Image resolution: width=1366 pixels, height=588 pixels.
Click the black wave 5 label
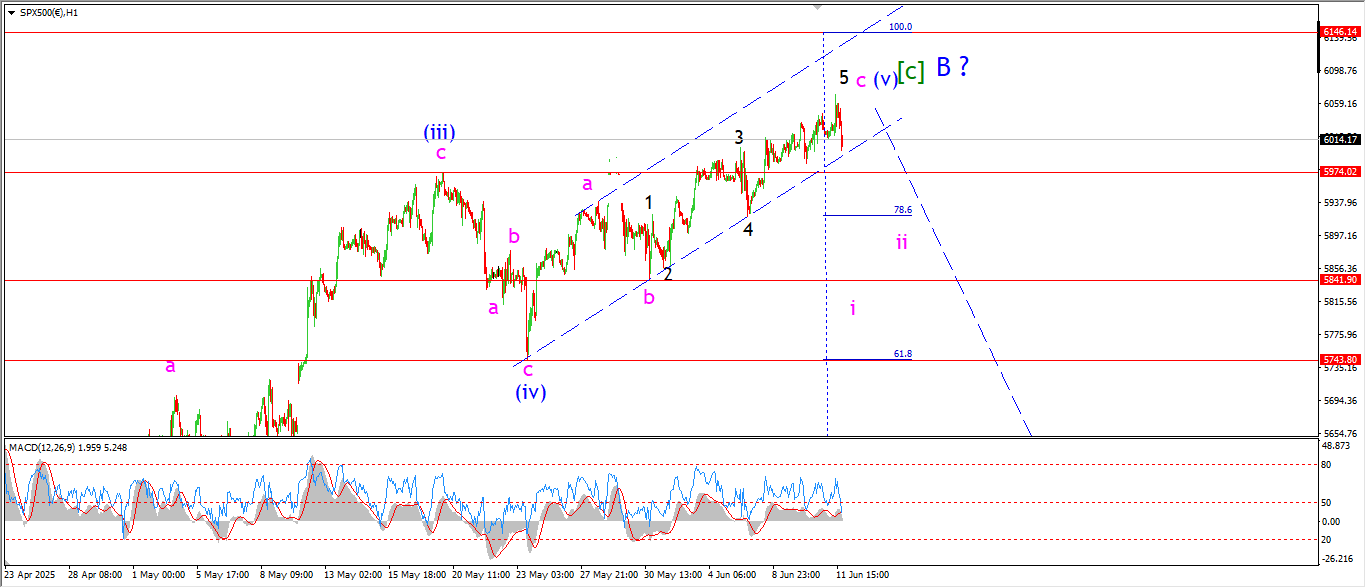coord(844,77)
